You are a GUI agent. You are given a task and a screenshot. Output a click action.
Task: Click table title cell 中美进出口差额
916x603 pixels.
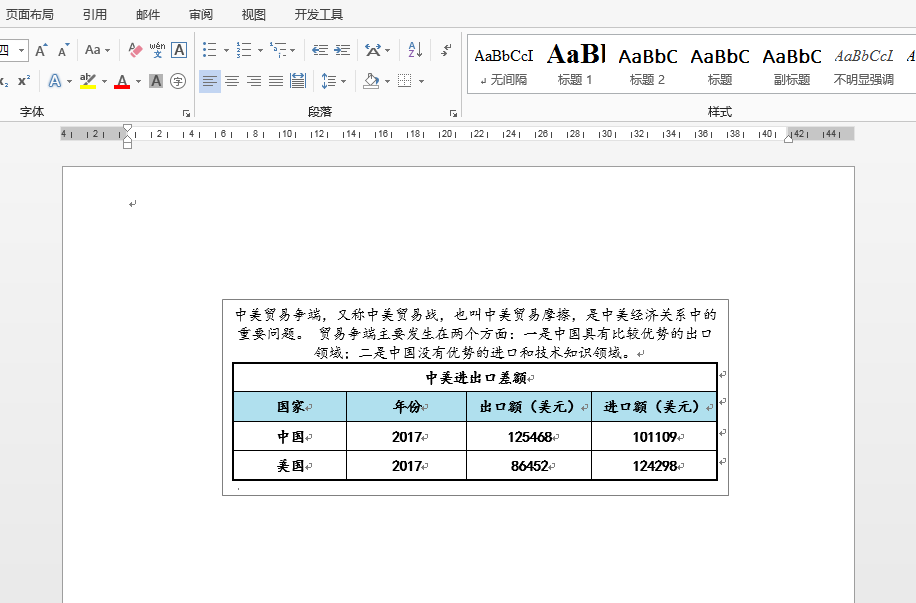(475, 377)
